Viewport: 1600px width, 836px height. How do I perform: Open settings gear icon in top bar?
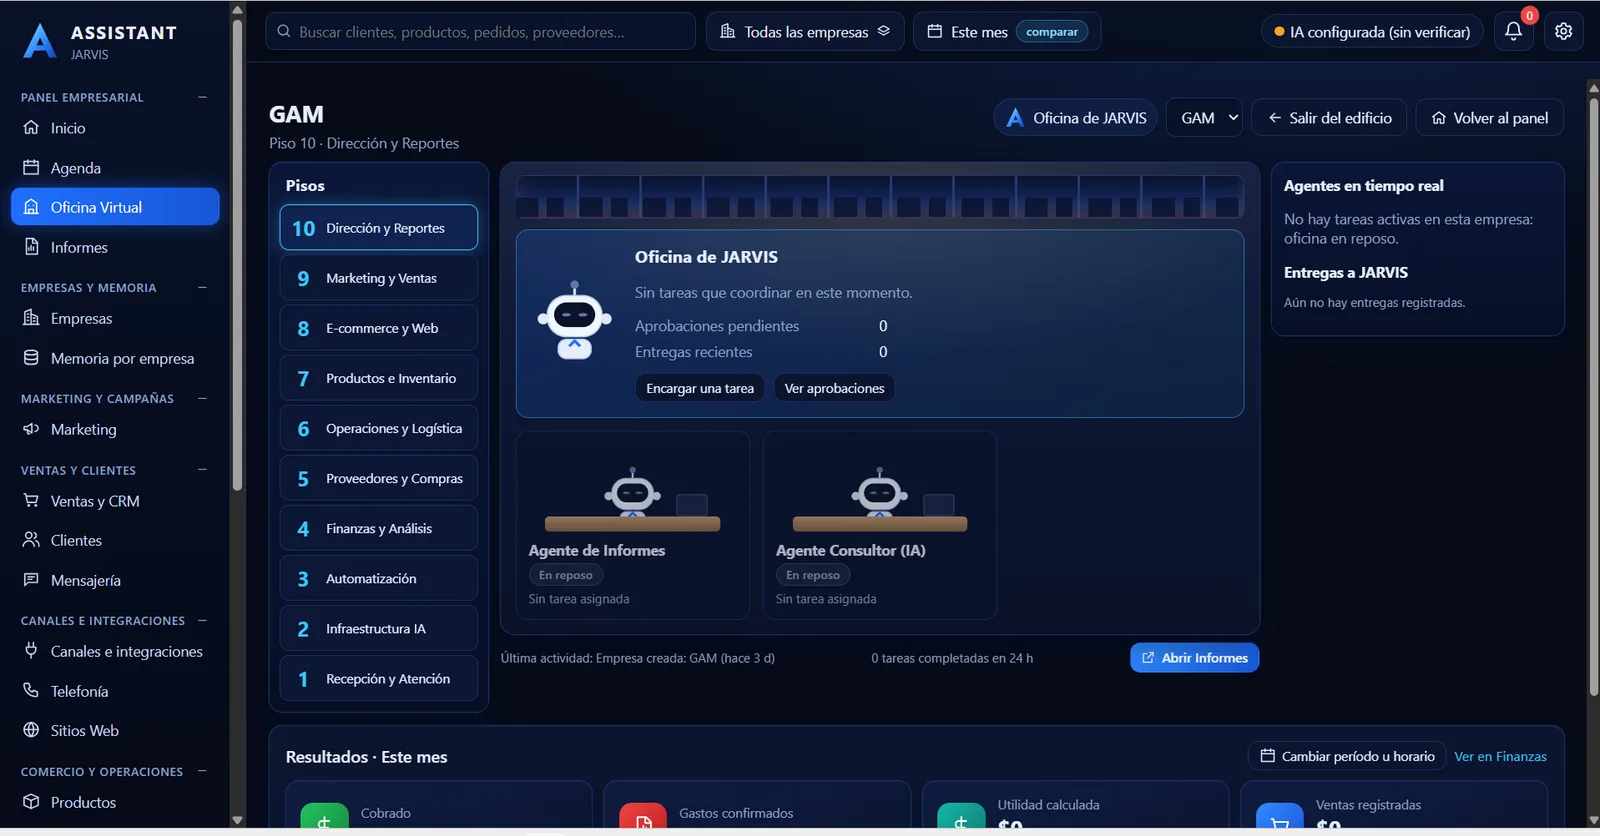tap(1564, 31)
